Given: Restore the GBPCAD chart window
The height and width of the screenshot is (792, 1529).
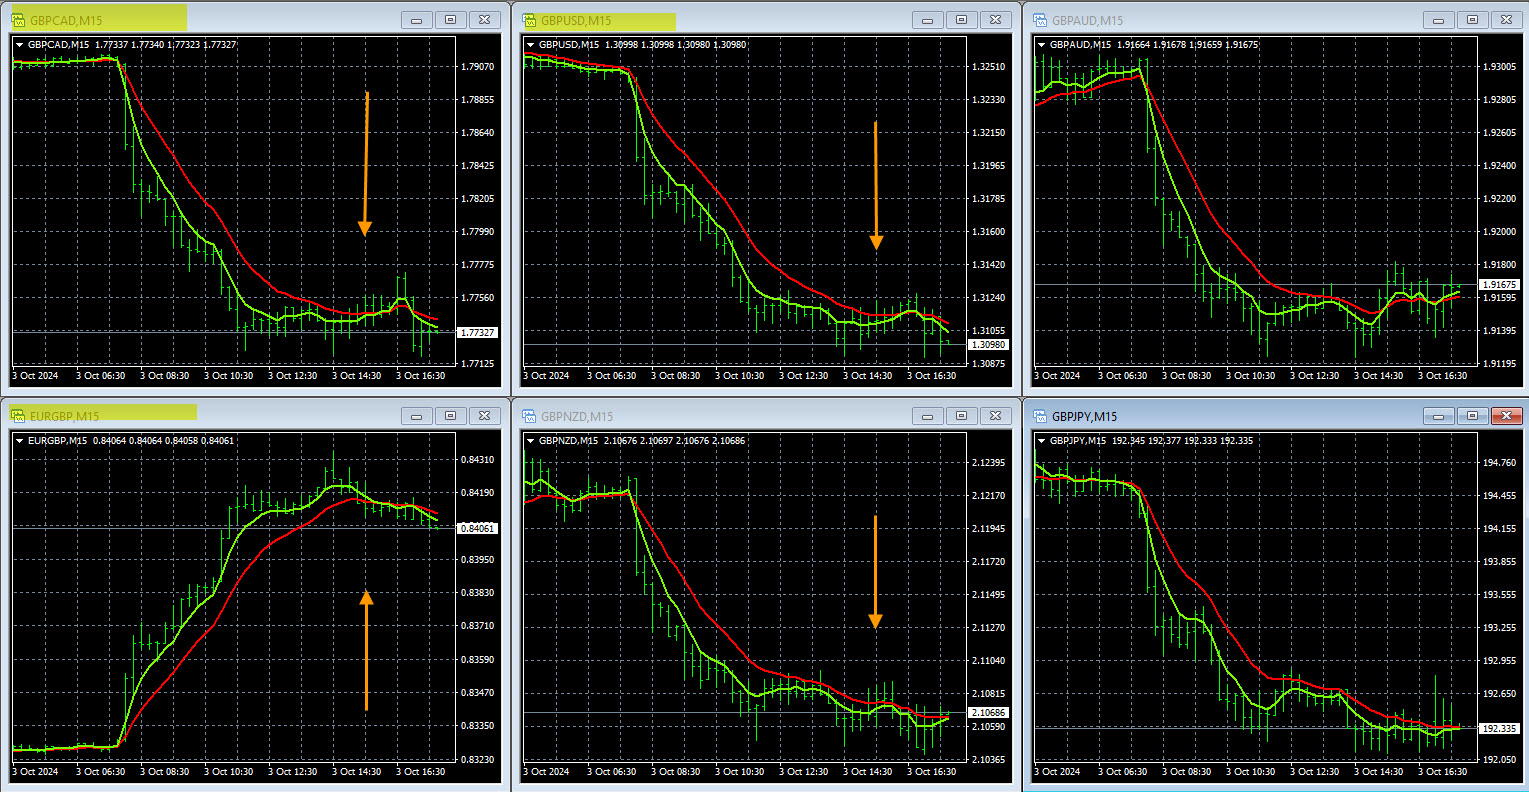Looking at the screenshot, I should [x=451, y=20].
